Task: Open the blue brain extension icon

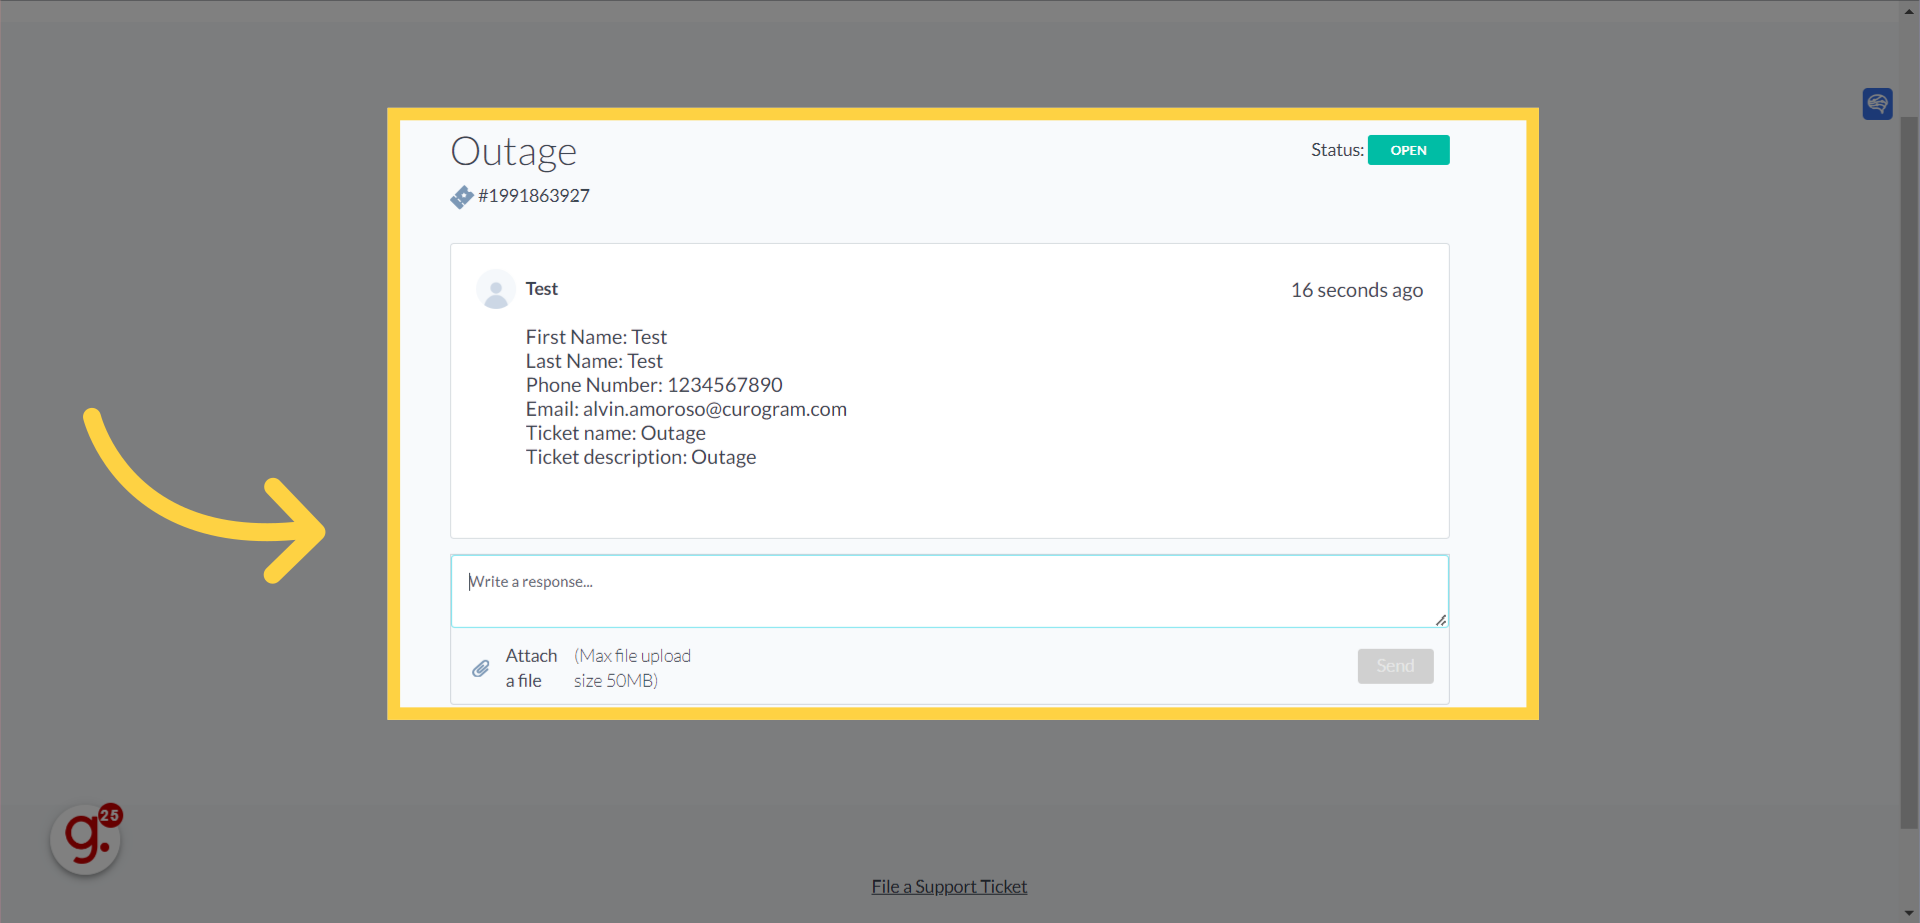Action: click(x=1877, y=103)
